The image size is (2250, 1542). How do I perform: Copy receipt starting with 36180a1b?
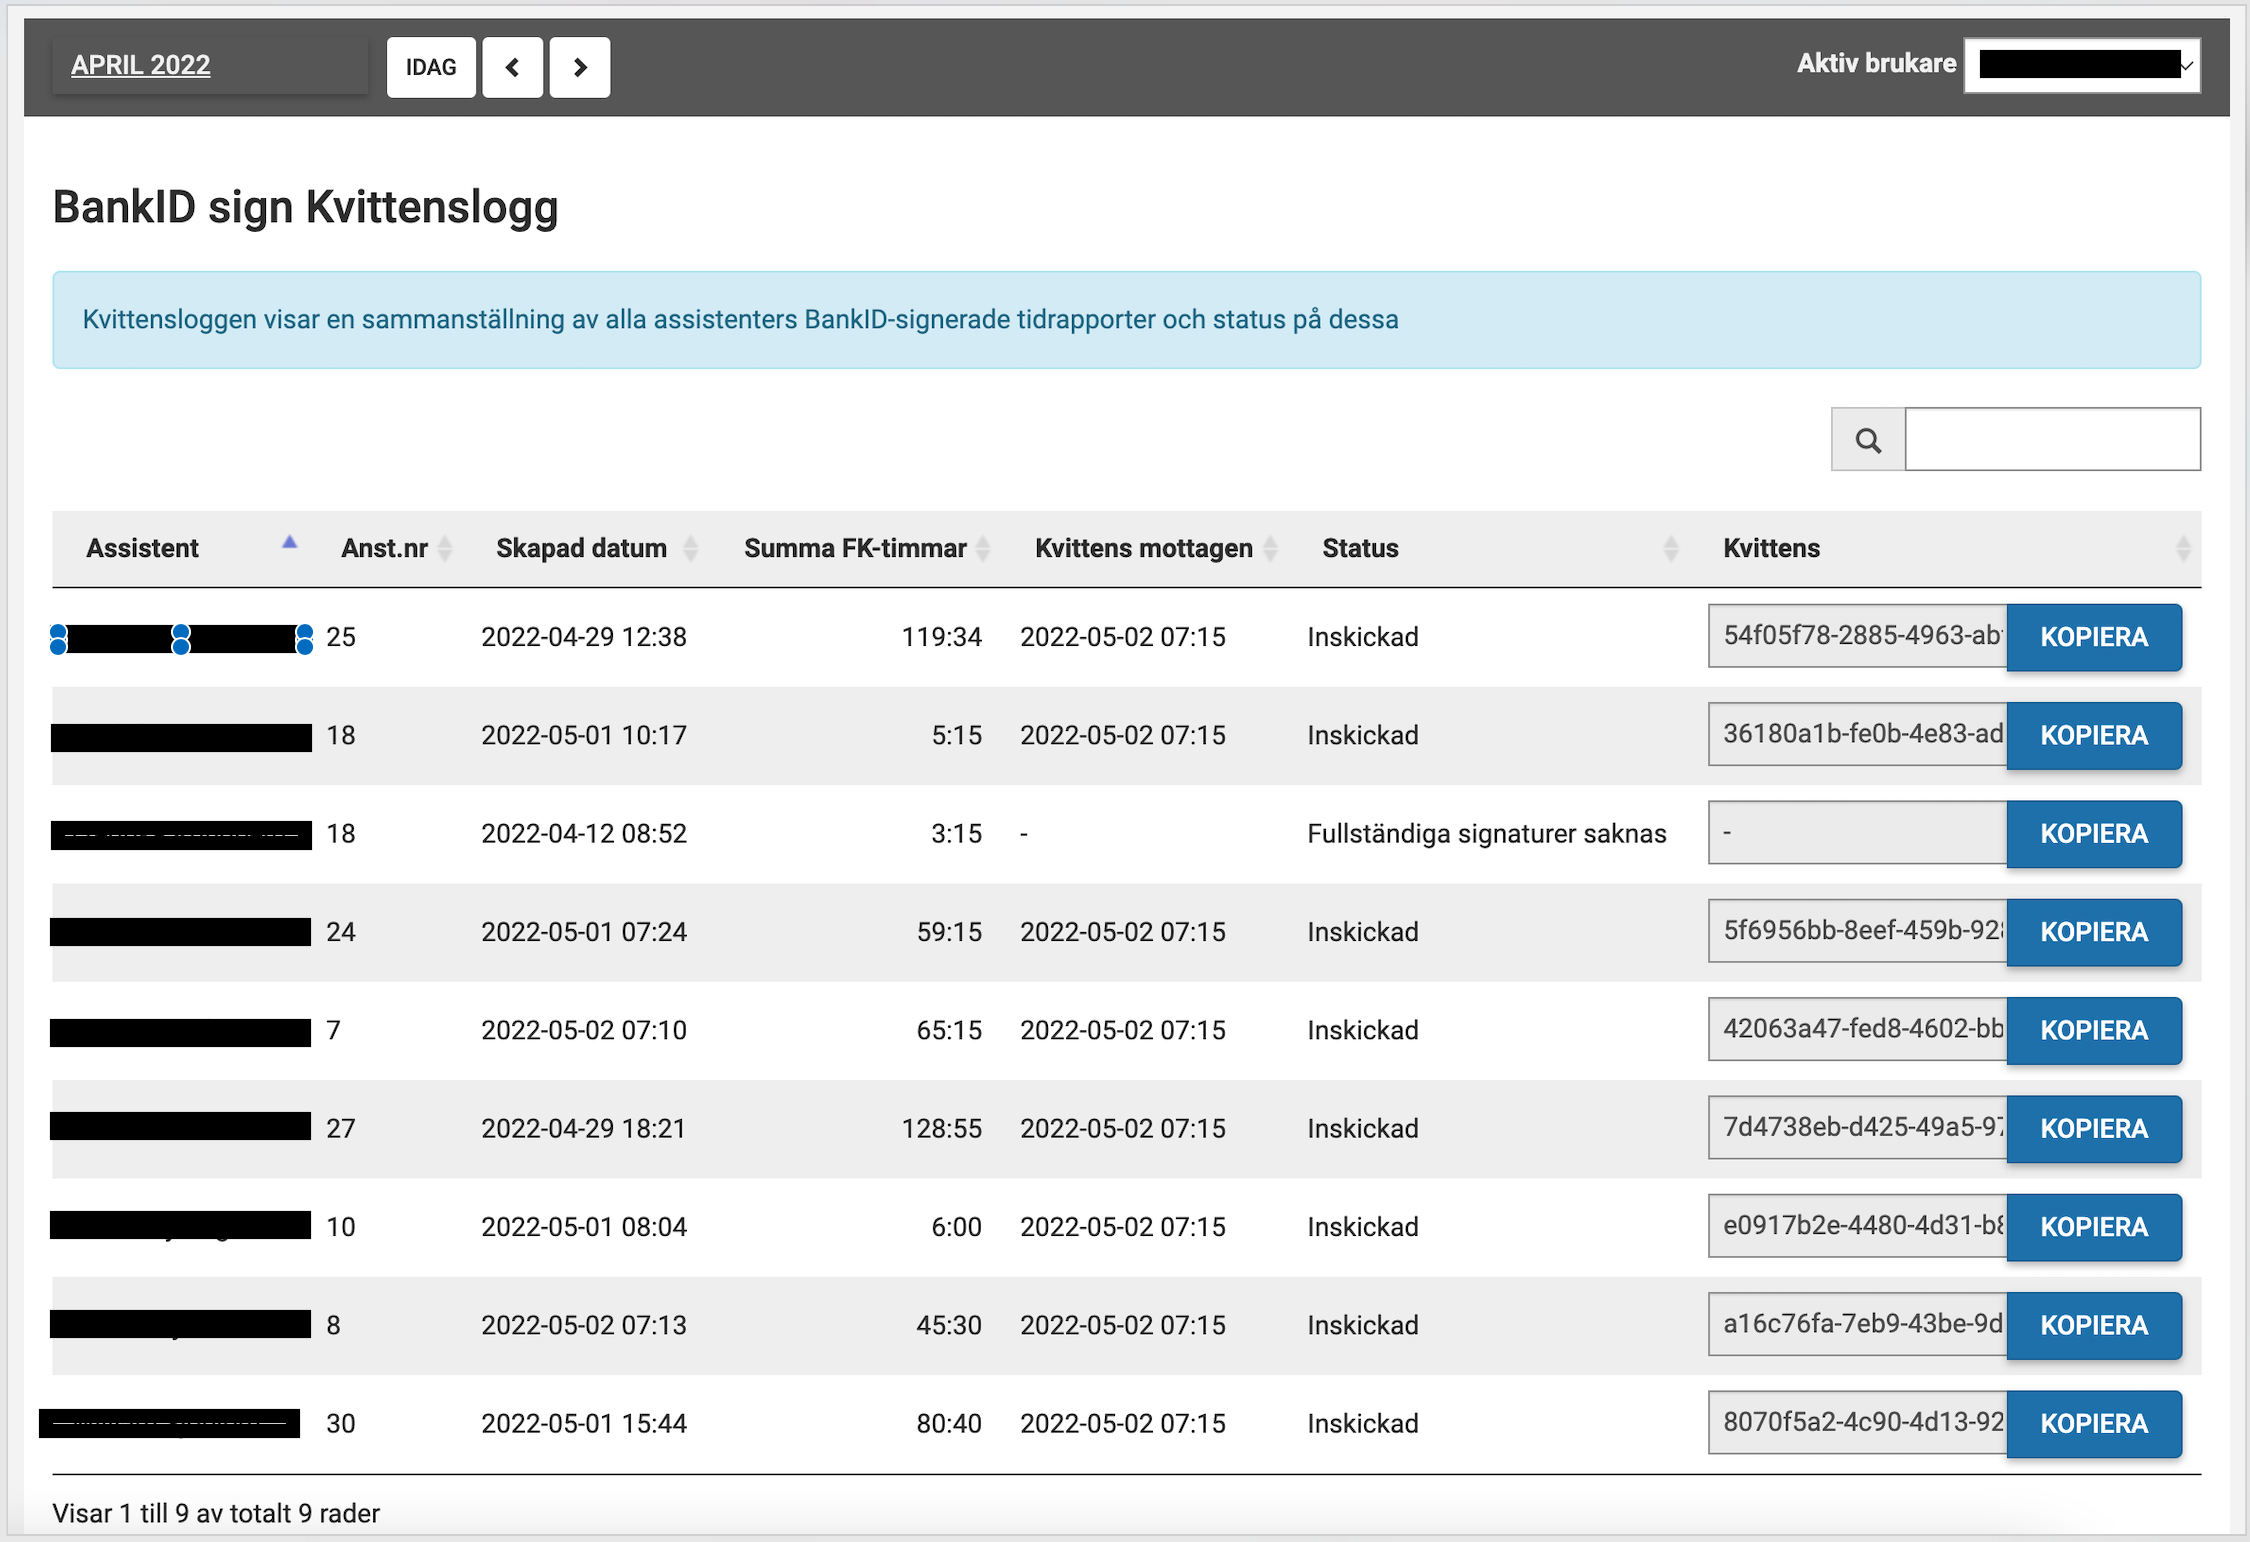[2093, 735]
